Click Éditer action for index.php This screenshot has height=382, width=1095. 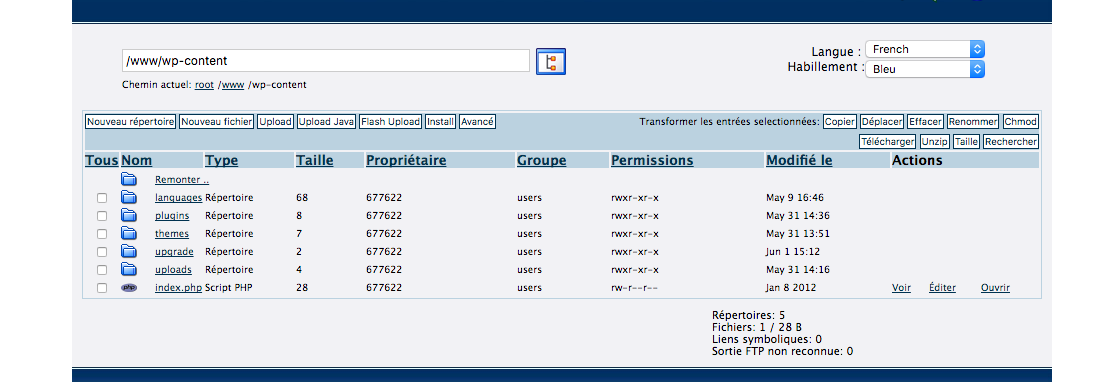[942, 288]
